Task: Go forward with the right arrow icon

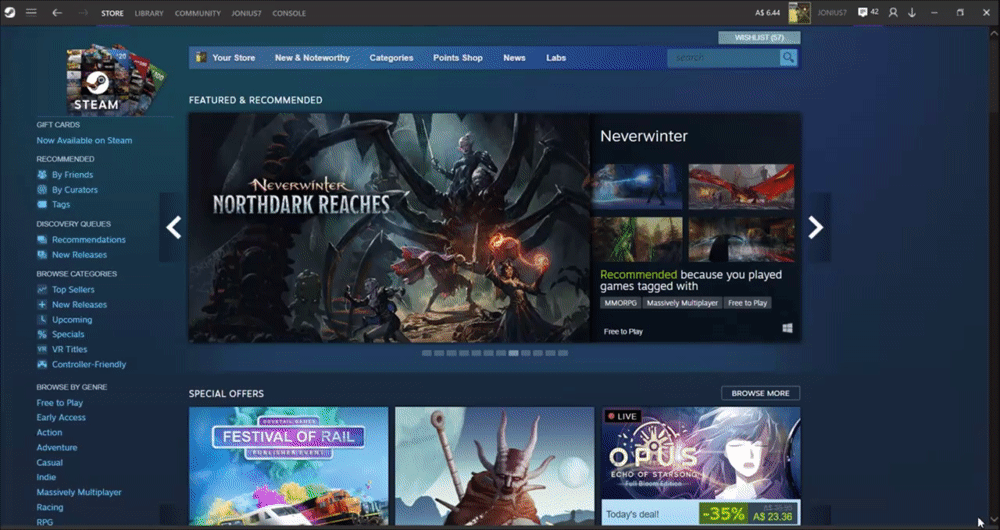Action: [x=83, y=13]
